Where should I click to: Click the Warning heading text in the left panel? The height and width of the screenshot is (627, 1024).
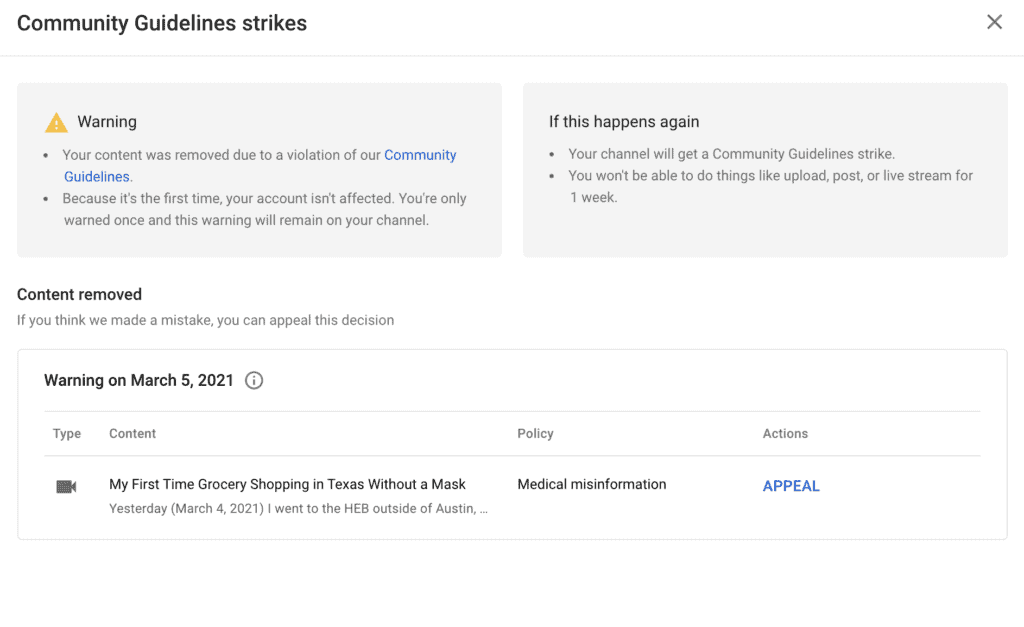pos(107,122)
